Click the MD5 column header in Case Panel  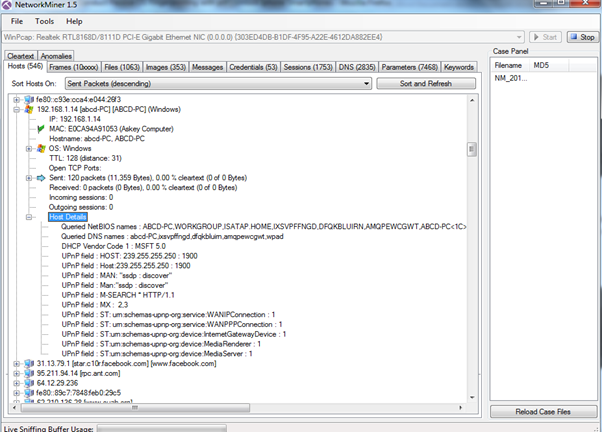click(548, 65)
